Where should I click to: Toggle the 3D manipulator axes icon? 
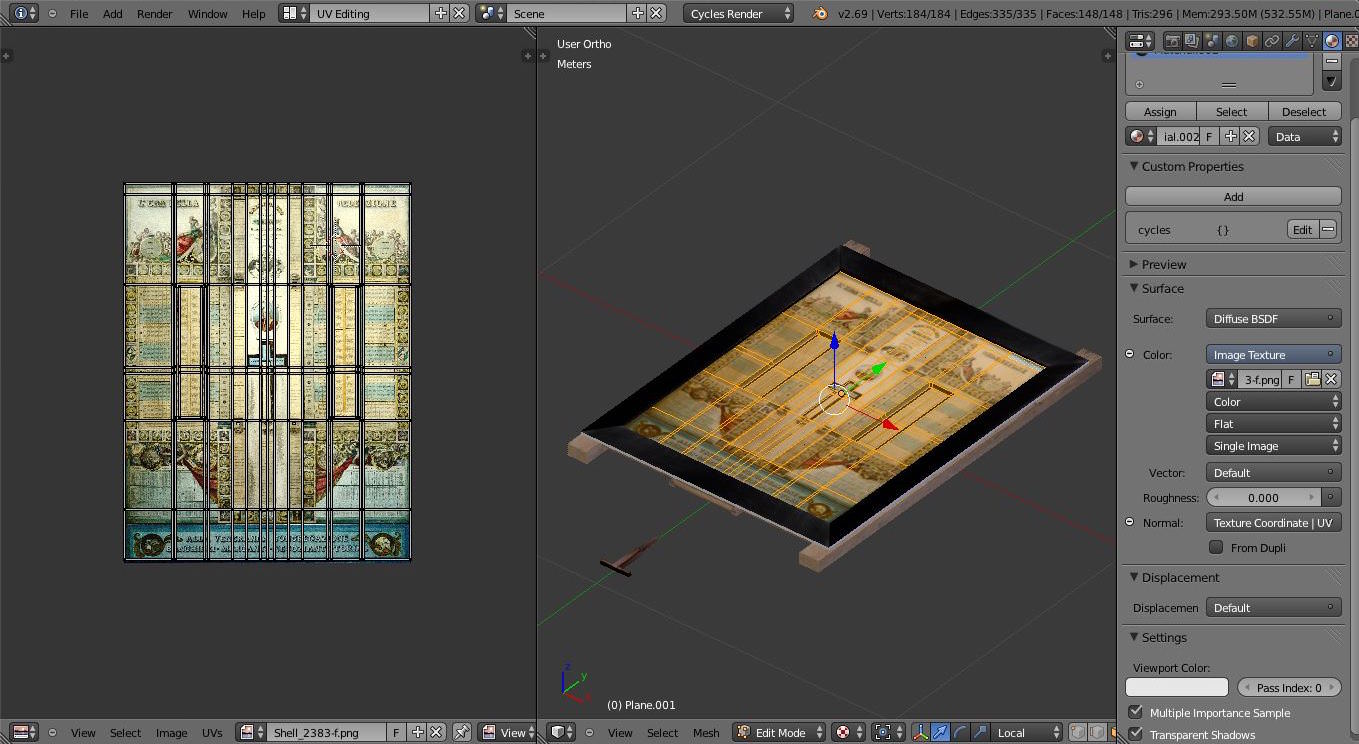coord(920,732)
